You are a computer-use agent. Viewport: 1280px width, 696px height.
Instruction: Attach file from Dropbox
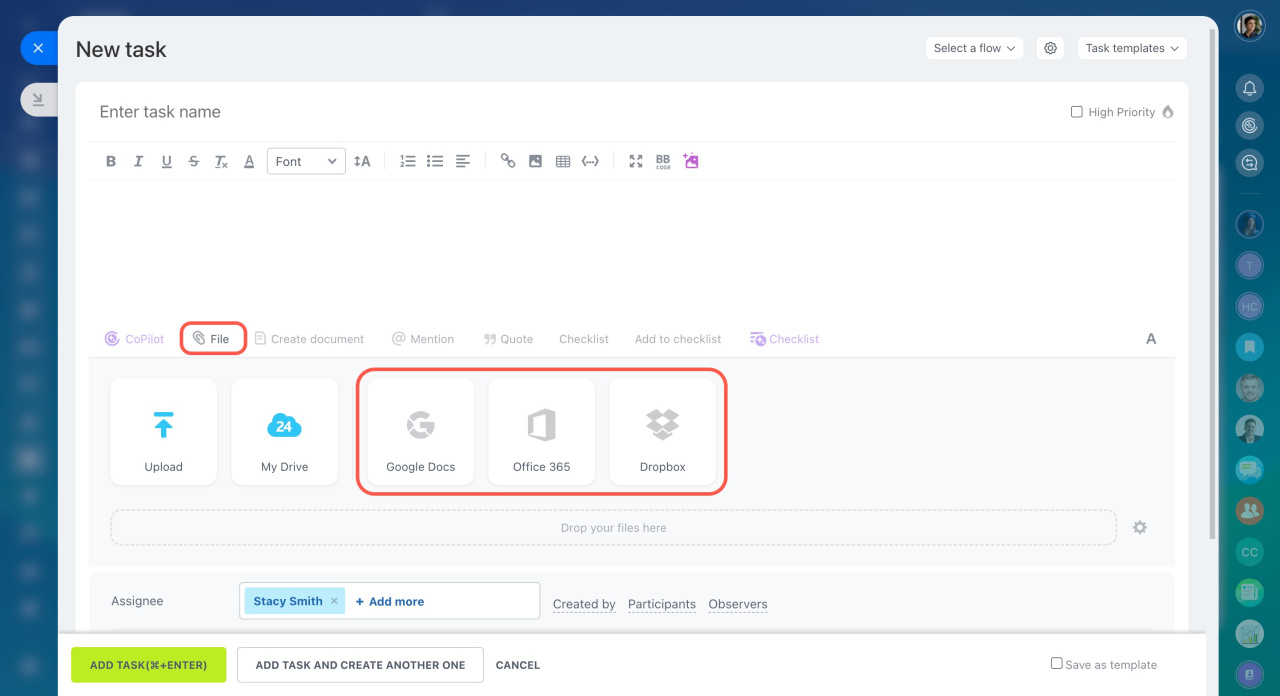pos(663,432)
